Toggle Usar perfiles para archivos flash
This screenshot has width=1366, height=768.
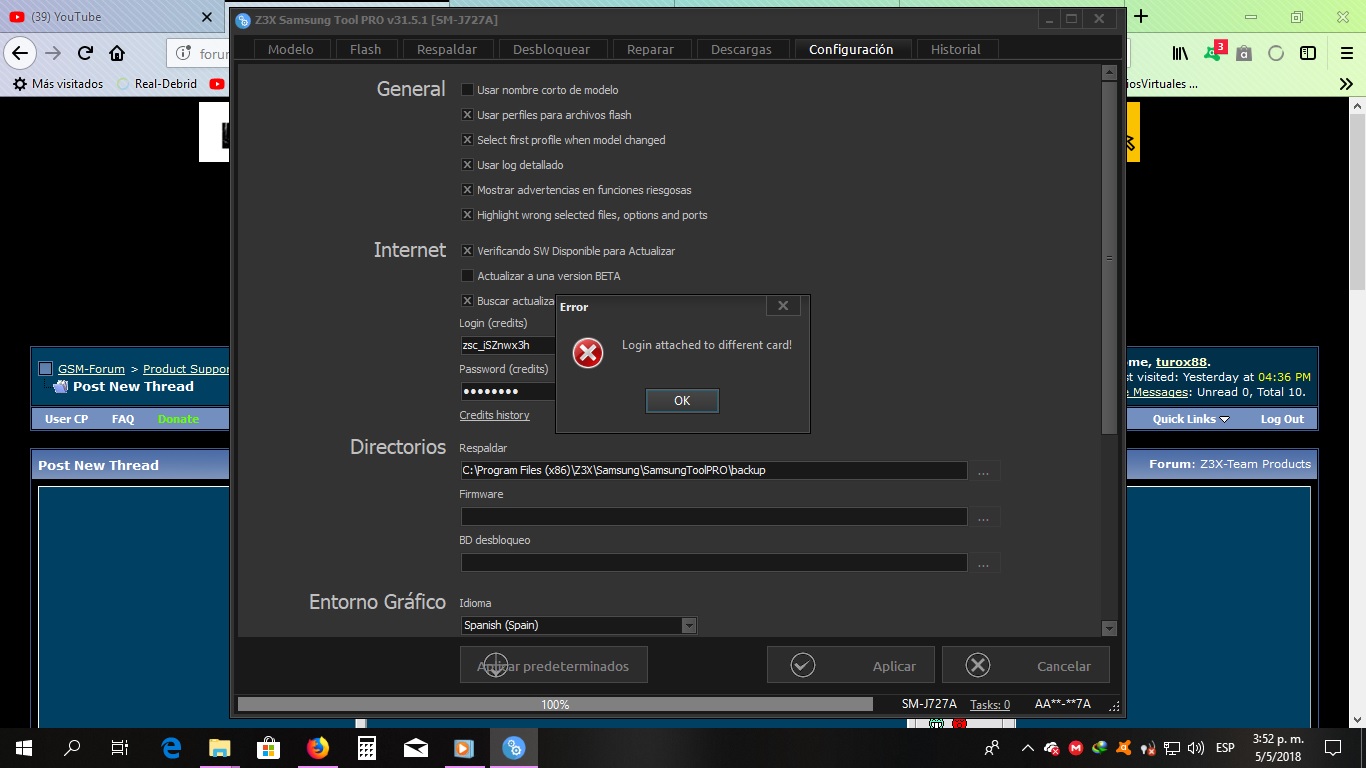coord(467,115)
